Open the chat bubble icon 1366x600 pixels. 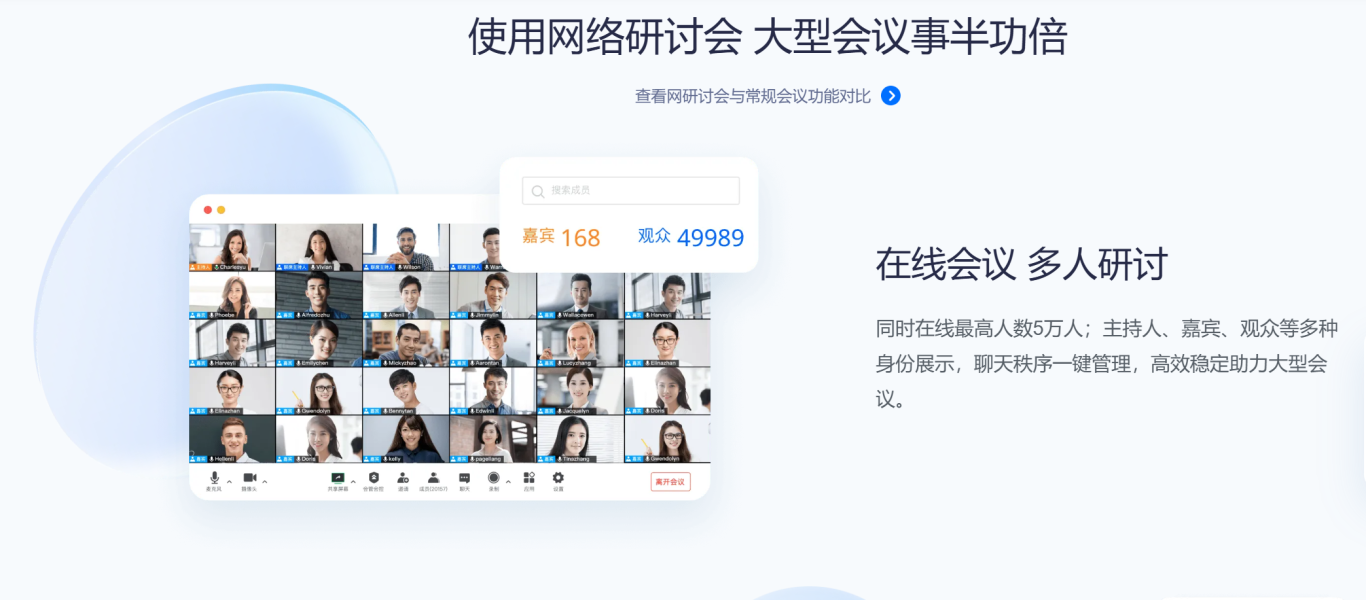click(x=464, y=478)
